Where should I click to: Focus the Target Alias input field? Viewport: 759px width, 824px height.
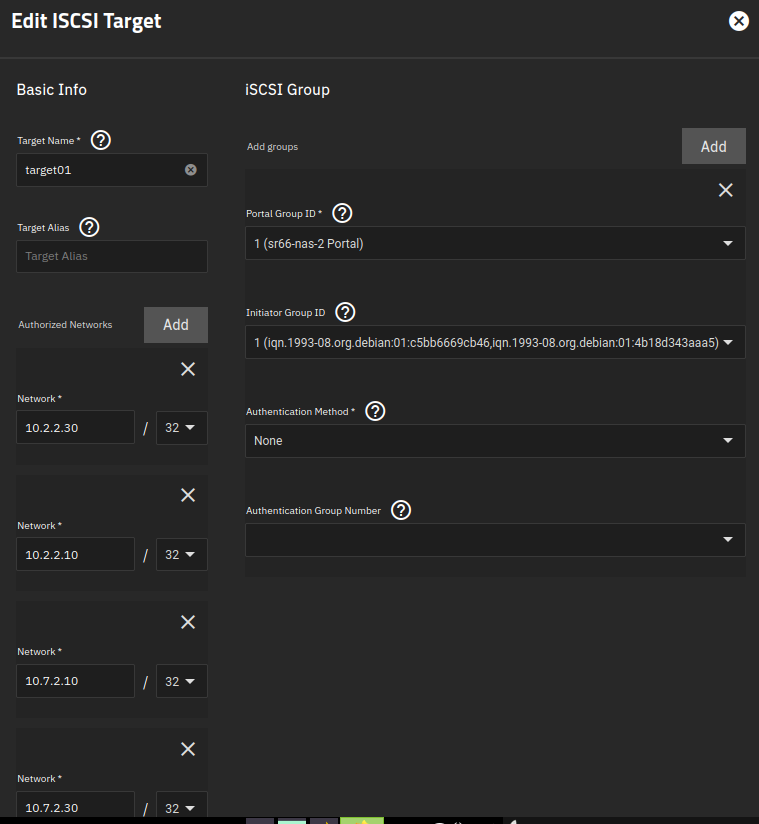point(111,256)
